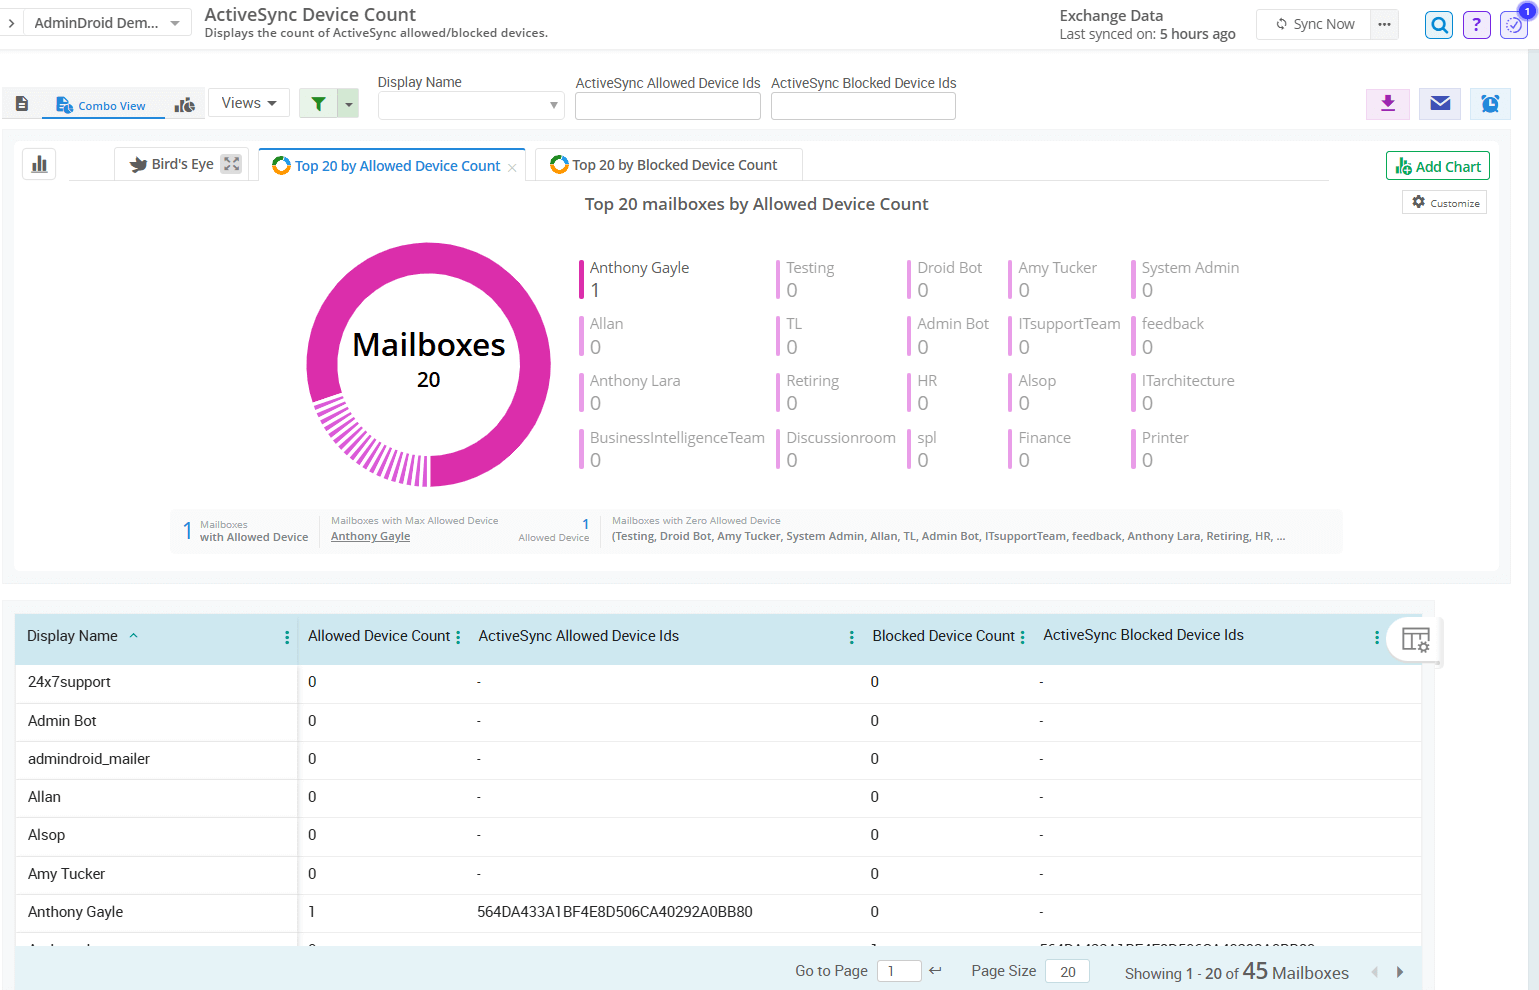Email this report via the envelope icon
This screenshot has height=990, width=1539.
click(1439, 103)
